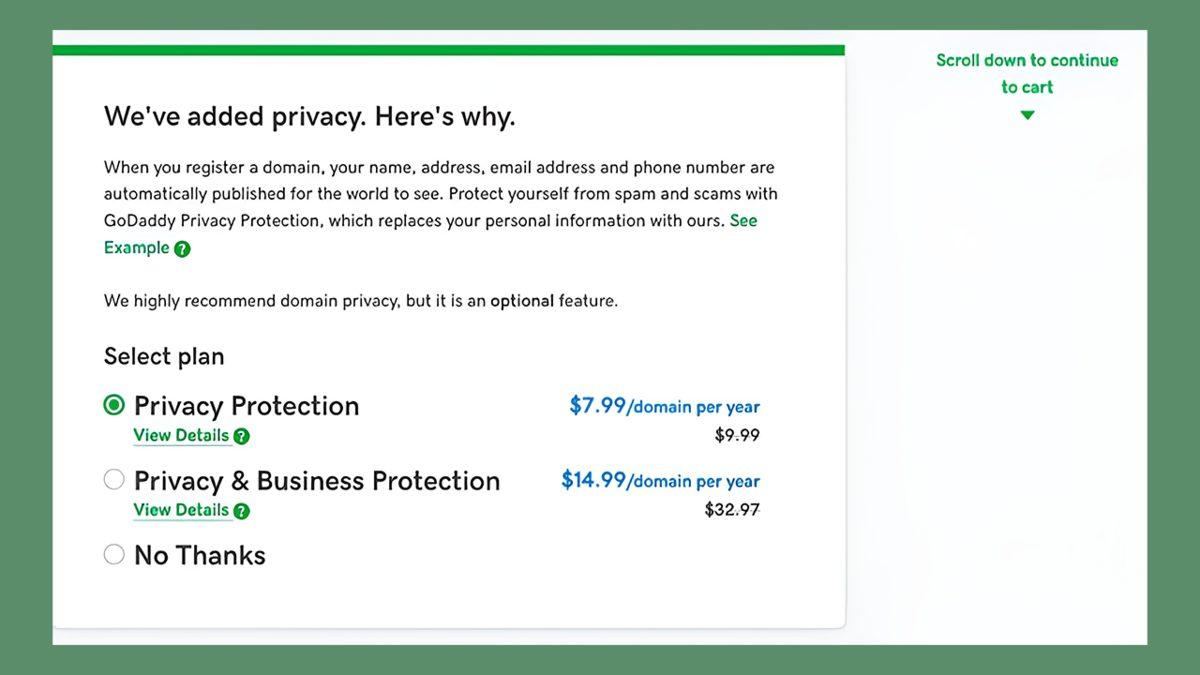This screenshot has width=1200, height=675.
Task: Click the question mark next to Privacy Protection's View Details
Action: (x=241, y=436)
